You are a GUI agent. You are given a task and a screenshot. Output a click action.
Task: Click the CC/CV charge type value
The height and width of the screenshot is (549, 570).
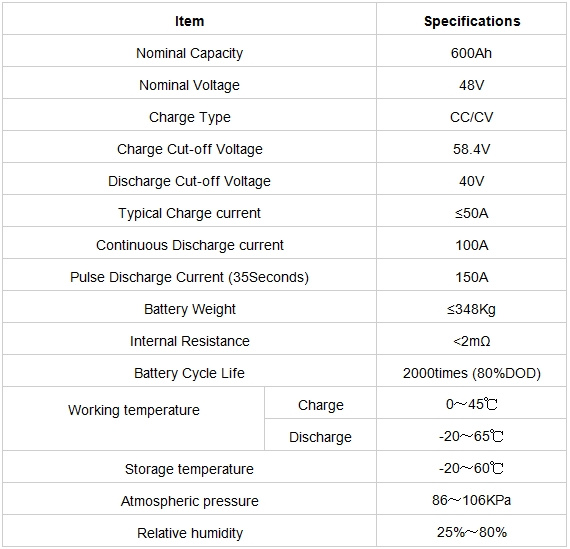point(471,117)
